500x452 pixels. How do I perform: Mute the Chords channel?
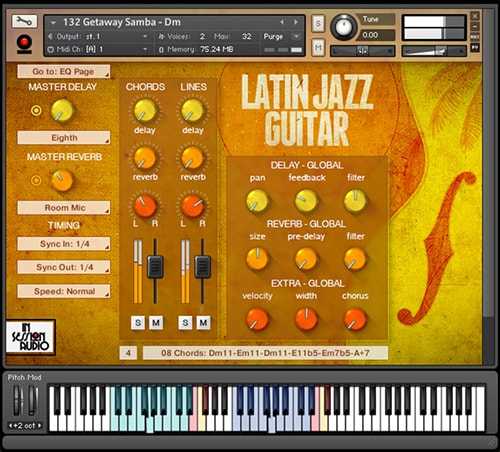(x=156, y=322)
